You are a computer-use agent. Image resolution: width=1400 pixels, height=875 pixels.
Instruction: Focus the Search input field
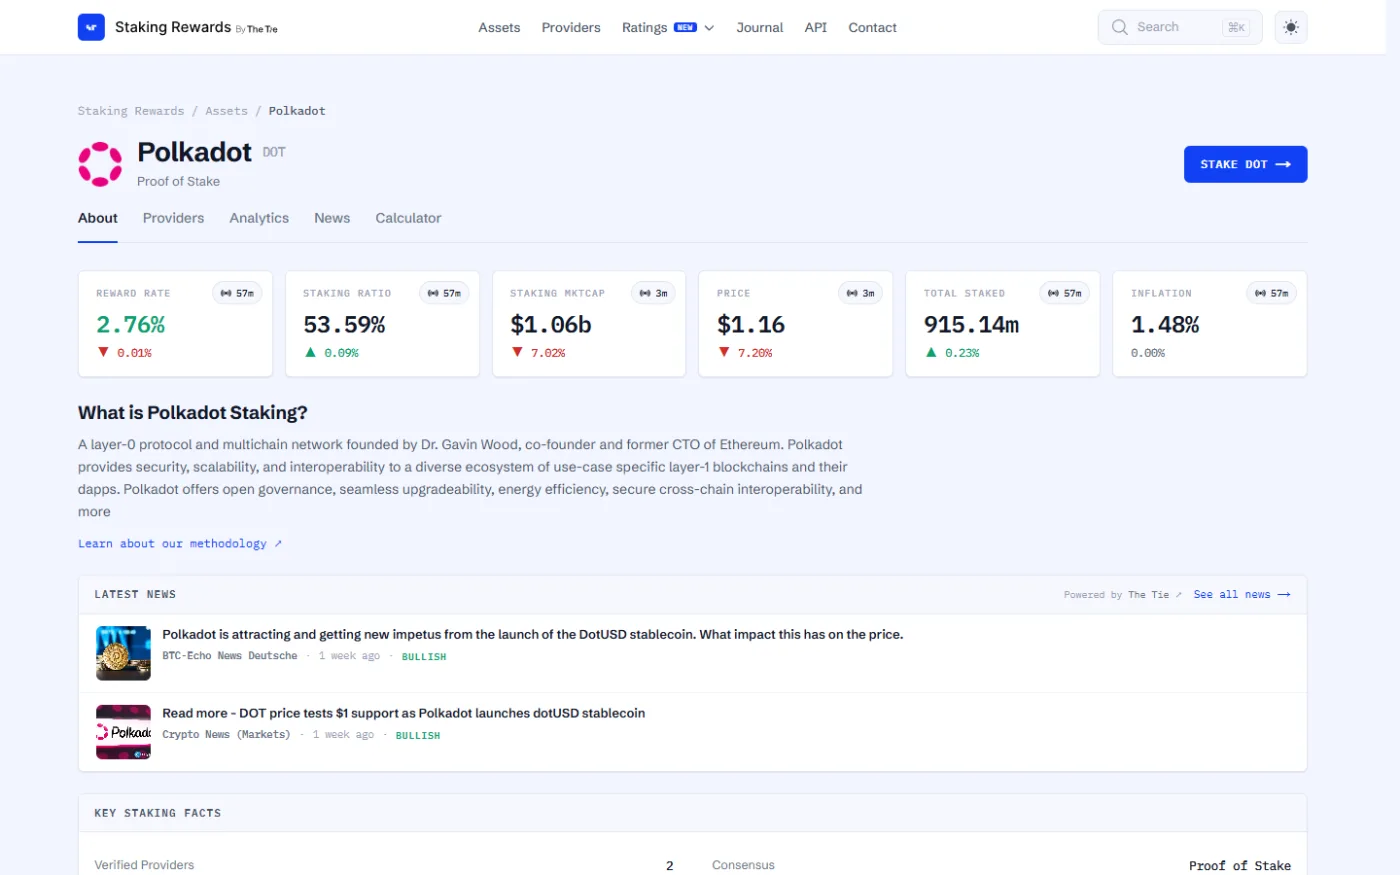(1180, 27)
